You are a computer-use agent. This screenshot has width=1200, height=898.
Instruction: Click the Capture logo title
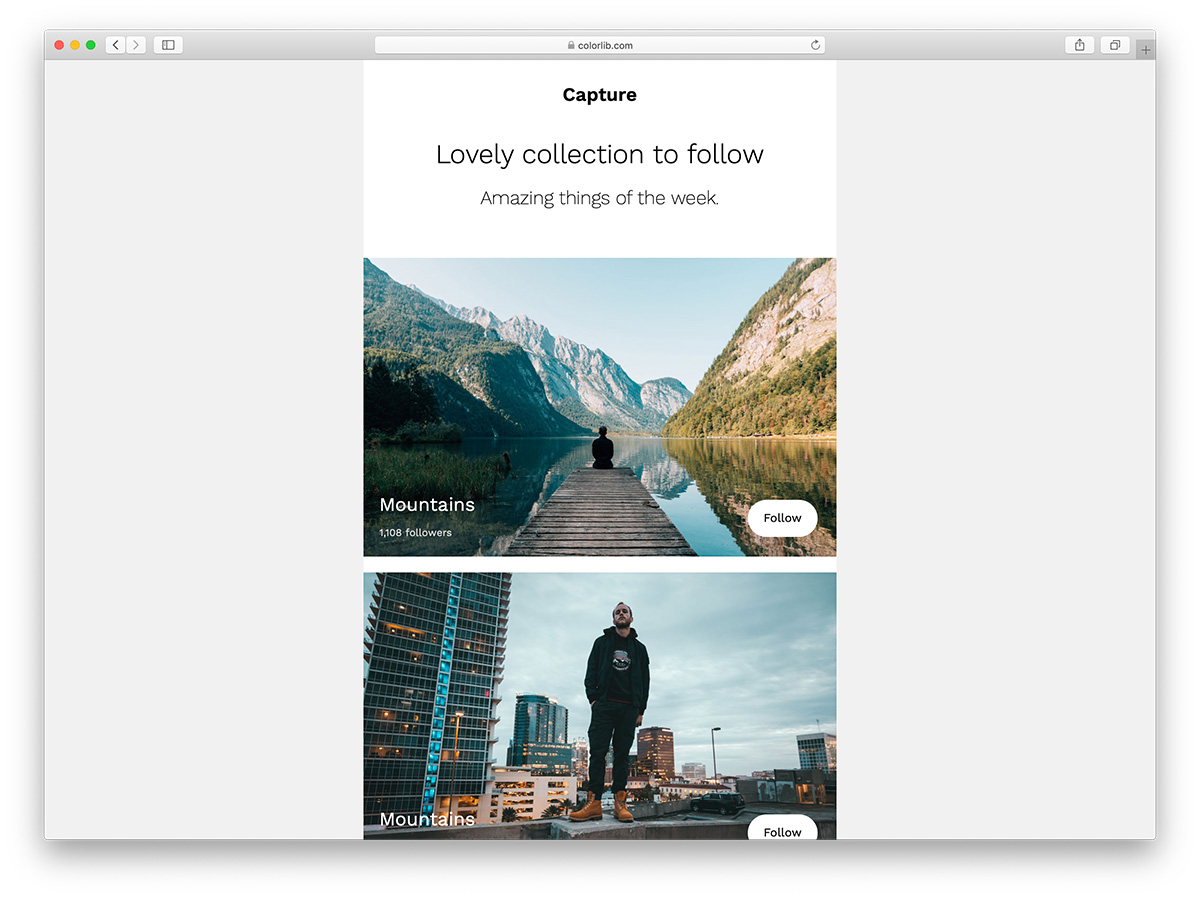click(600, 95)
